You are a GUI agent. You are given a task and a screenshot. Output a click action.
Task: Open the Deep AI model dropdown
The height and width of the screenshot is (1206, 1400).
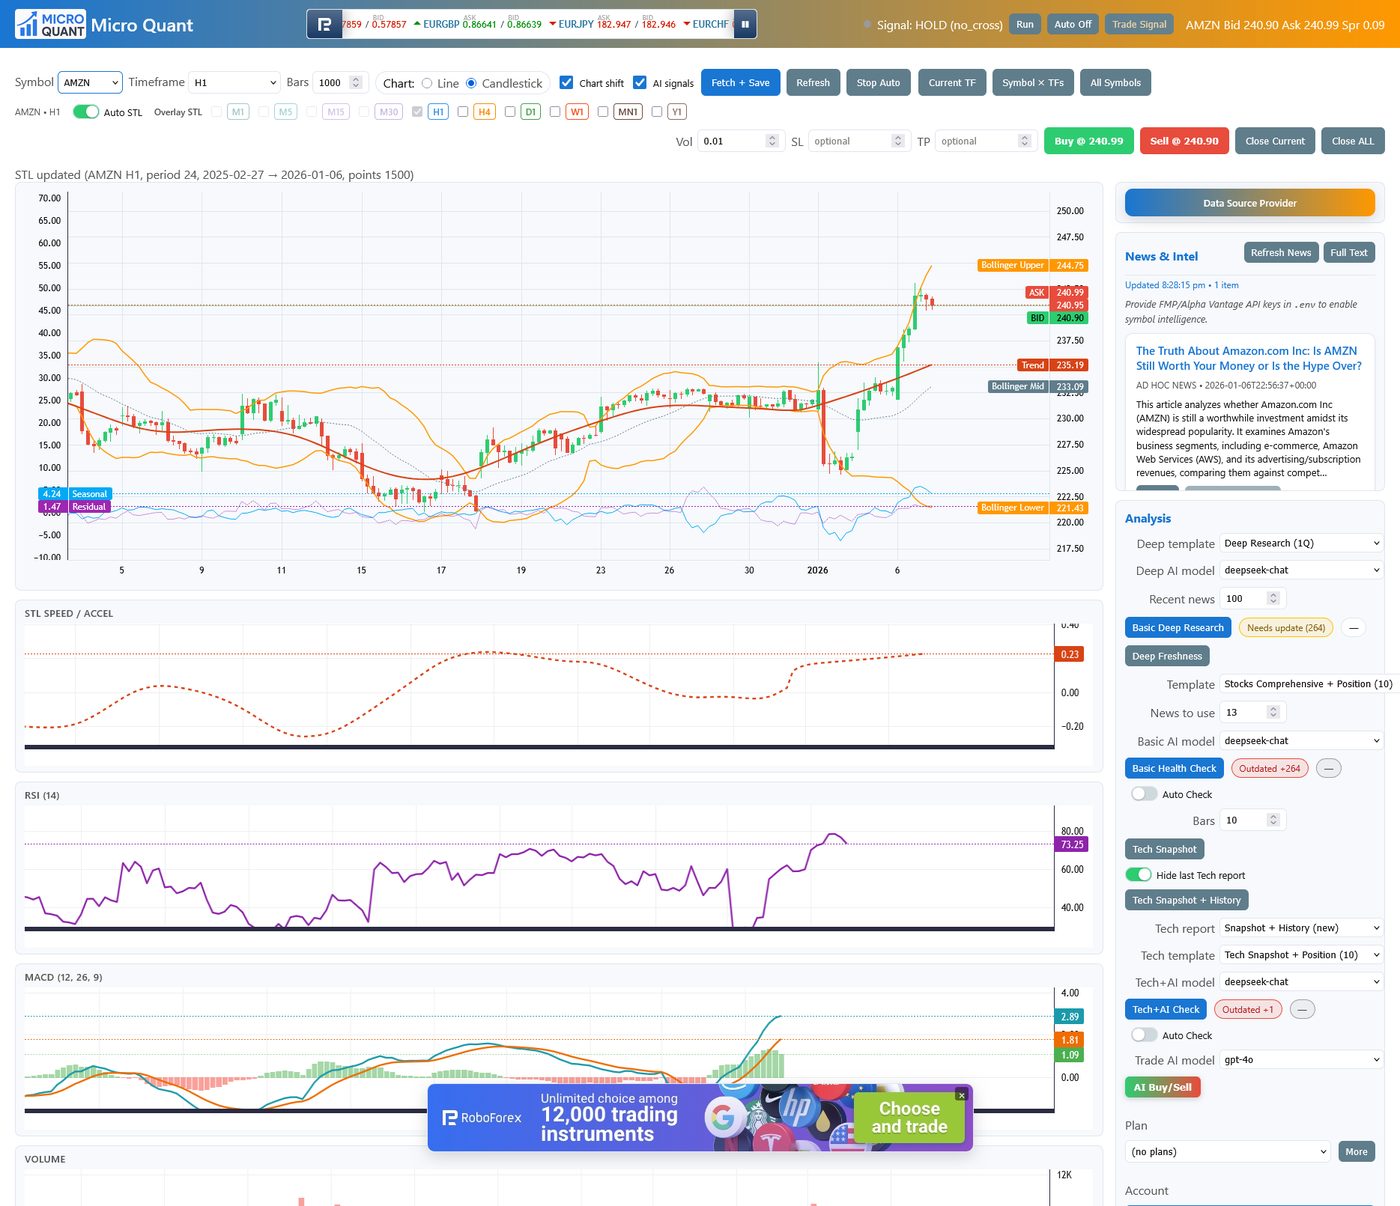(1302, 570)
